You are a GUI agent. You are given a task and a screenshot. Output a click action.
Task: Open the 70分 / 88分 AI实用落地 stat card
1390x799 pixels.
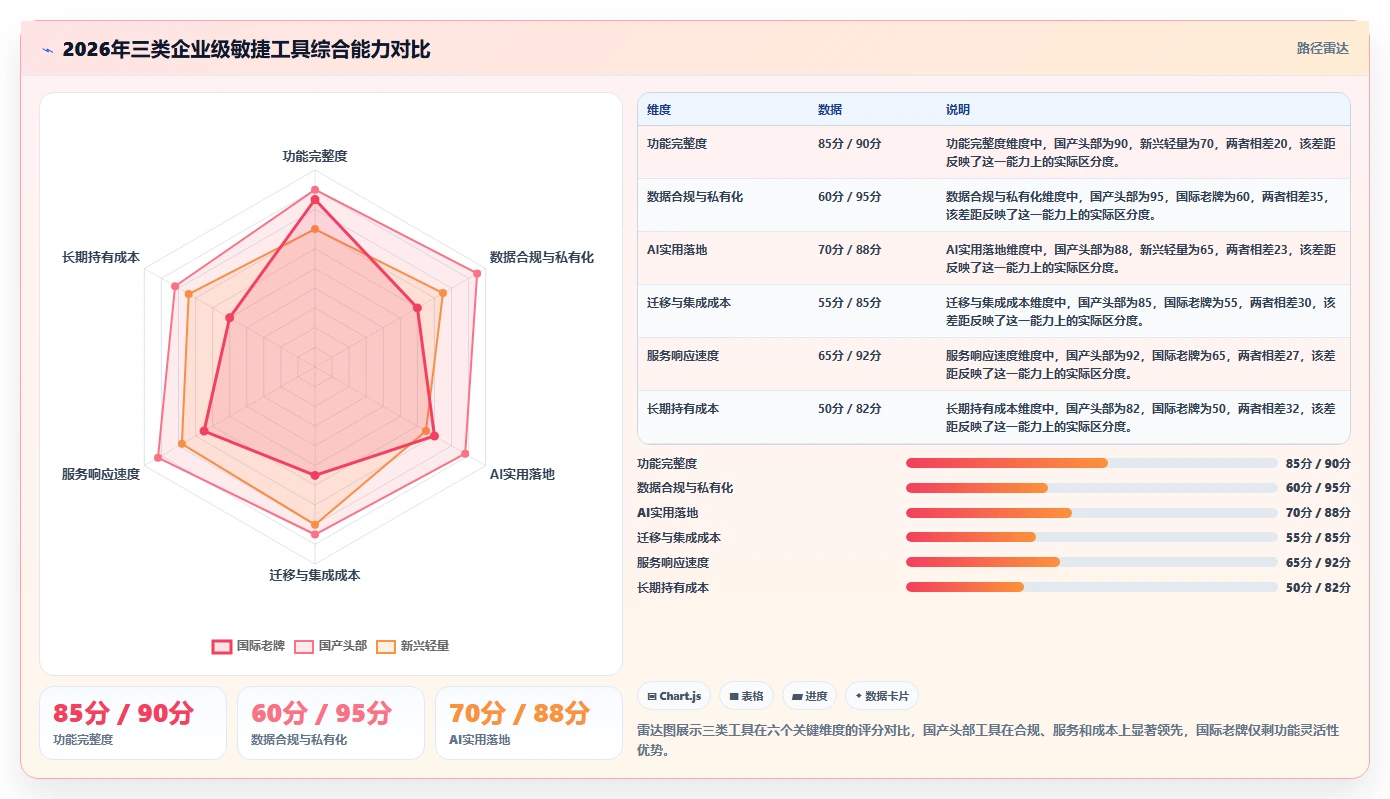529,723
